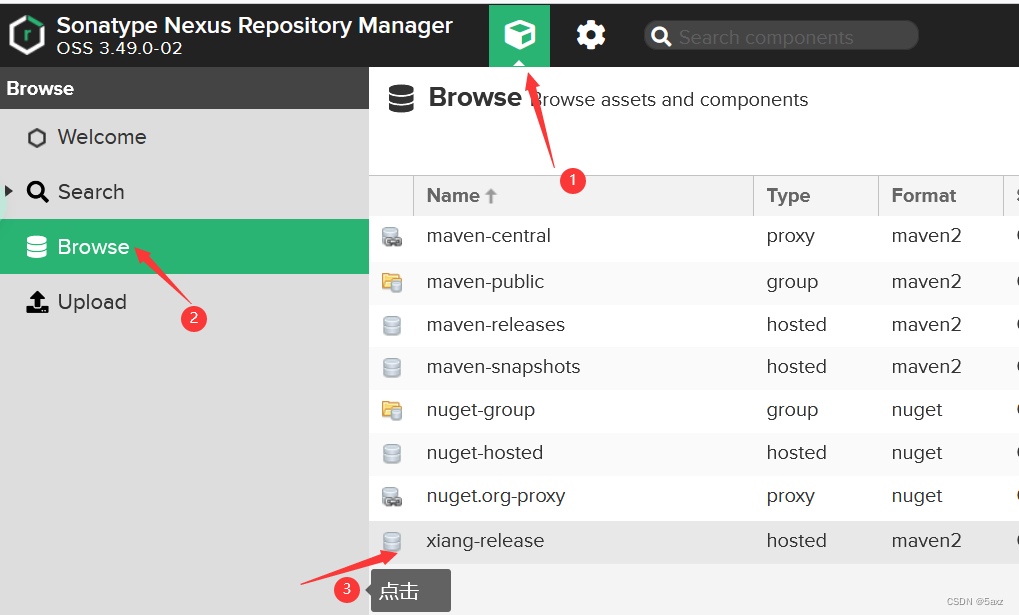This screenshot has height=615, width=1019.
Task: Open the administration gear icon
Action: pyautogui.click(x=591, y=34)
